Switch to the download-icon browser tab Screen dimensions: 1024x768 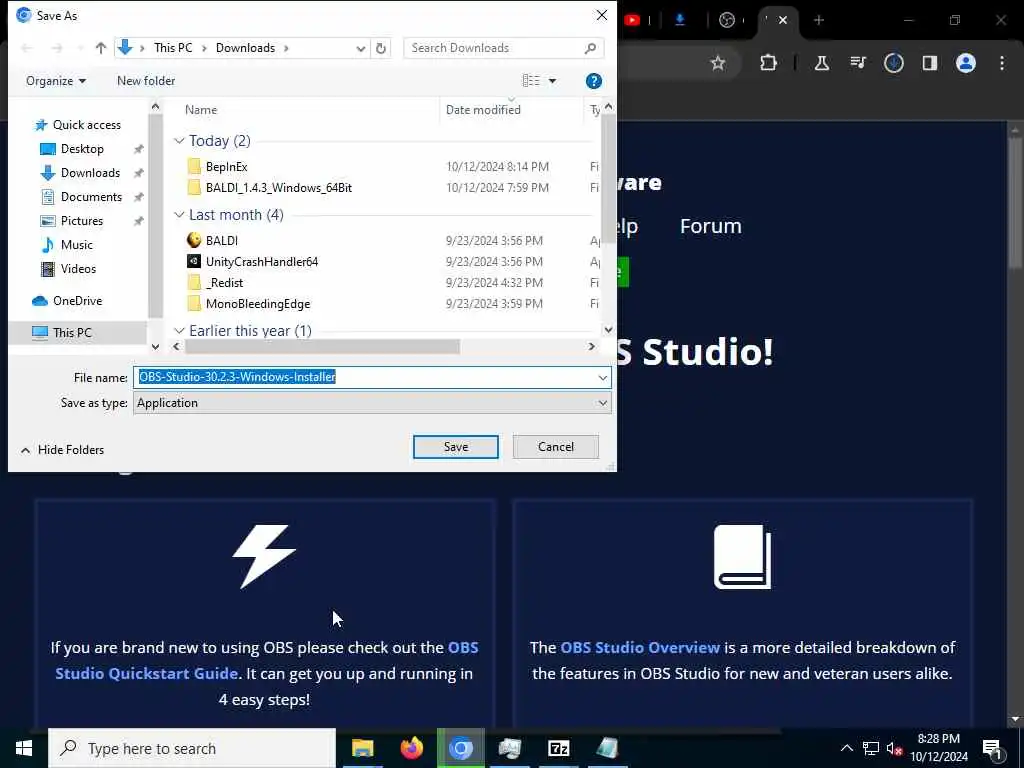click(x=680, y=20)
